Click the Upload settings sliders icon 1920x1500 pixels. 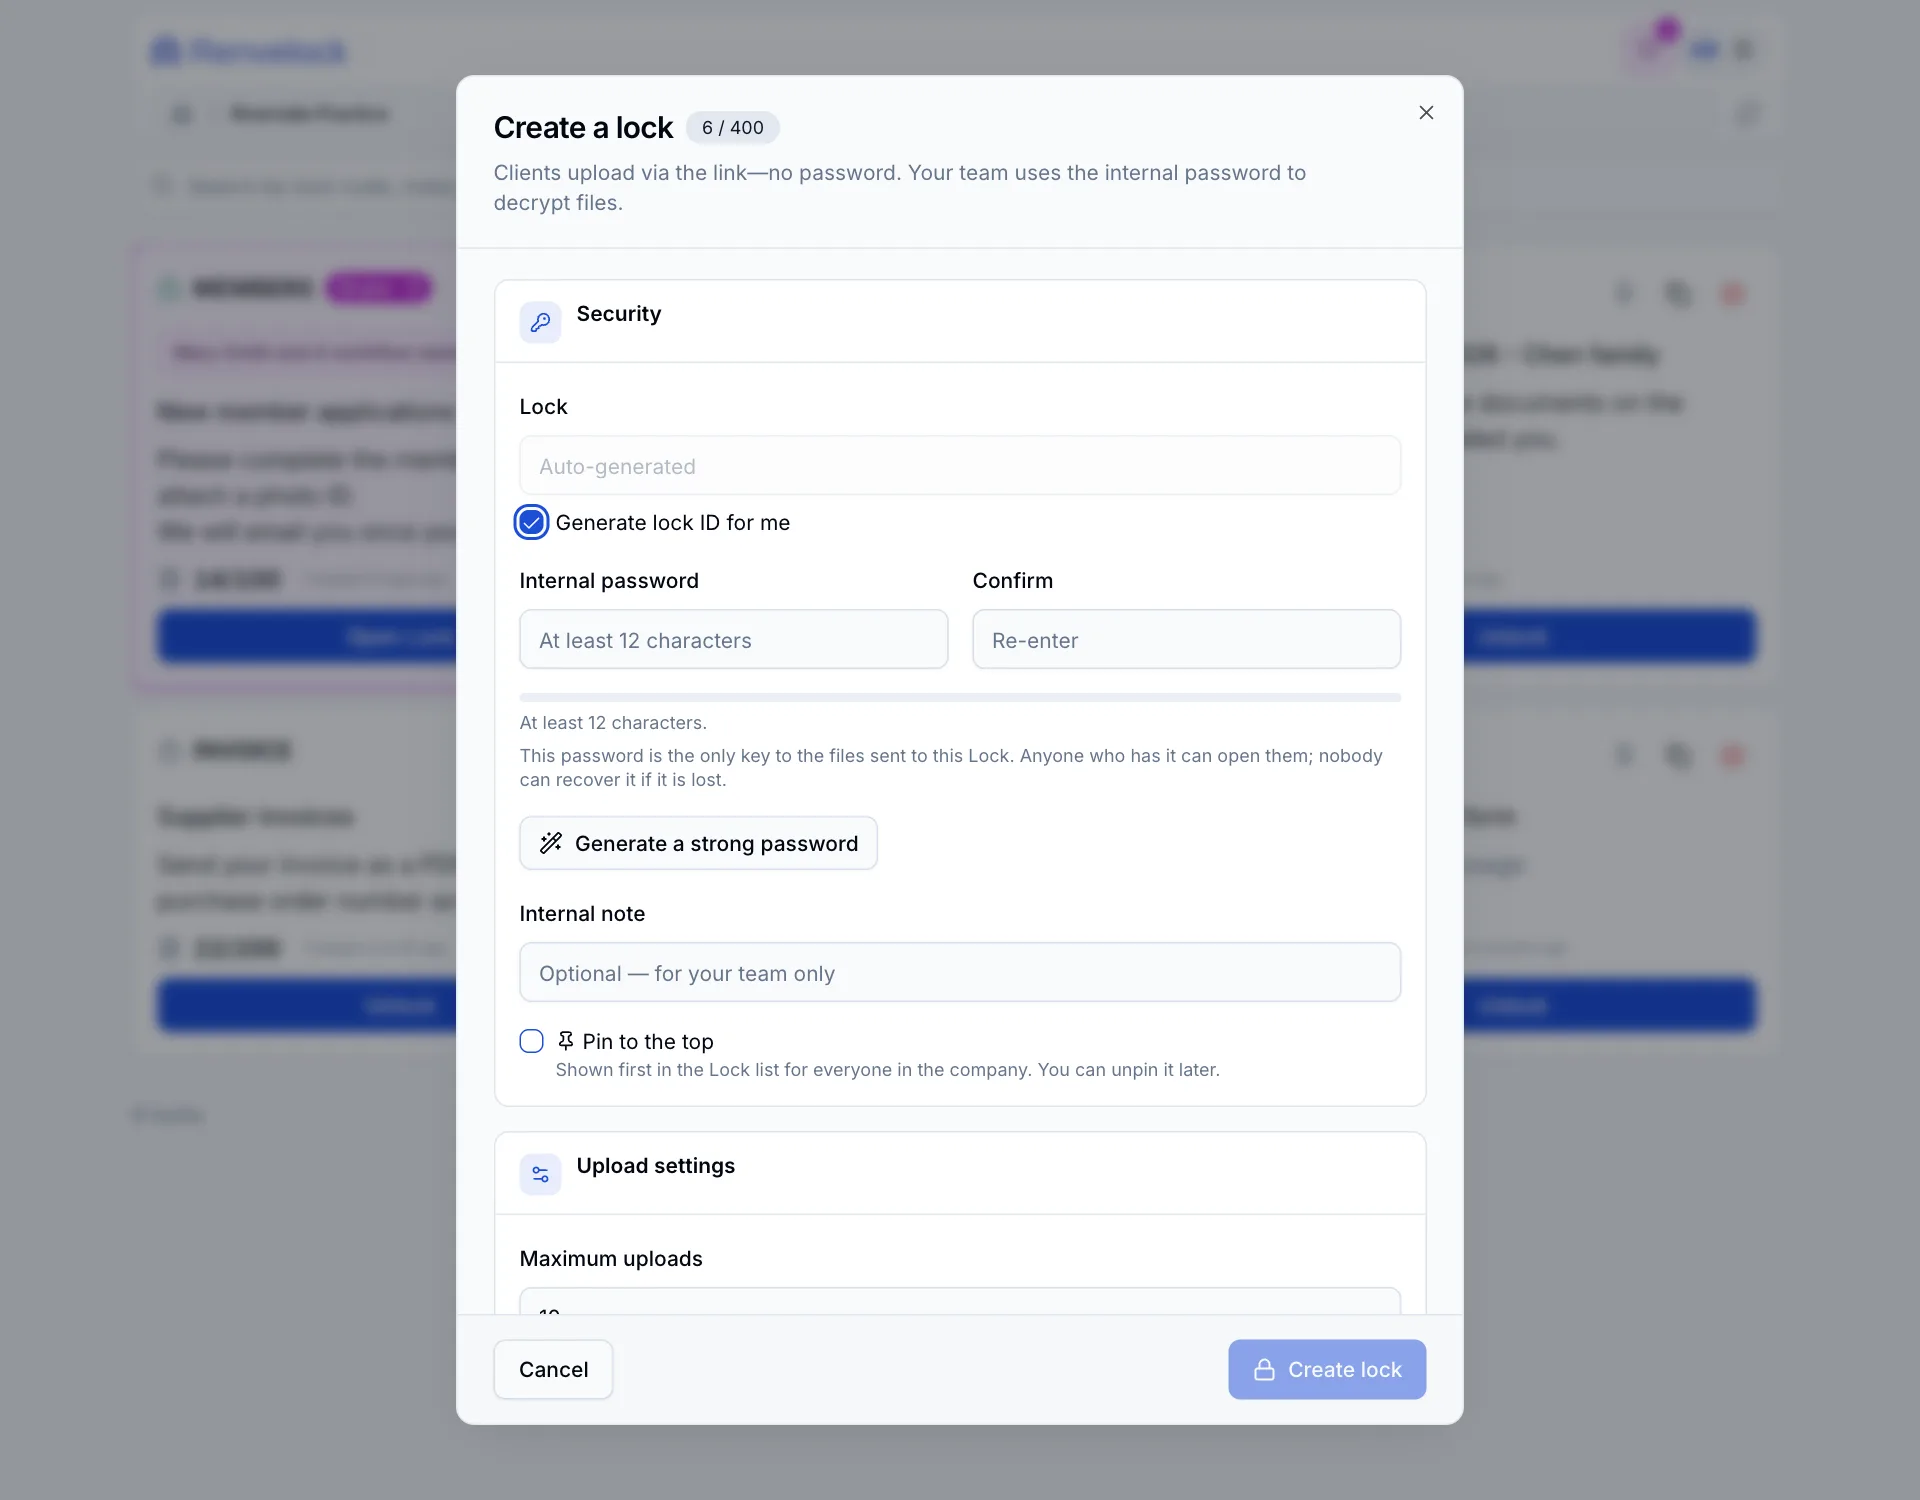tap(540, 1174)
